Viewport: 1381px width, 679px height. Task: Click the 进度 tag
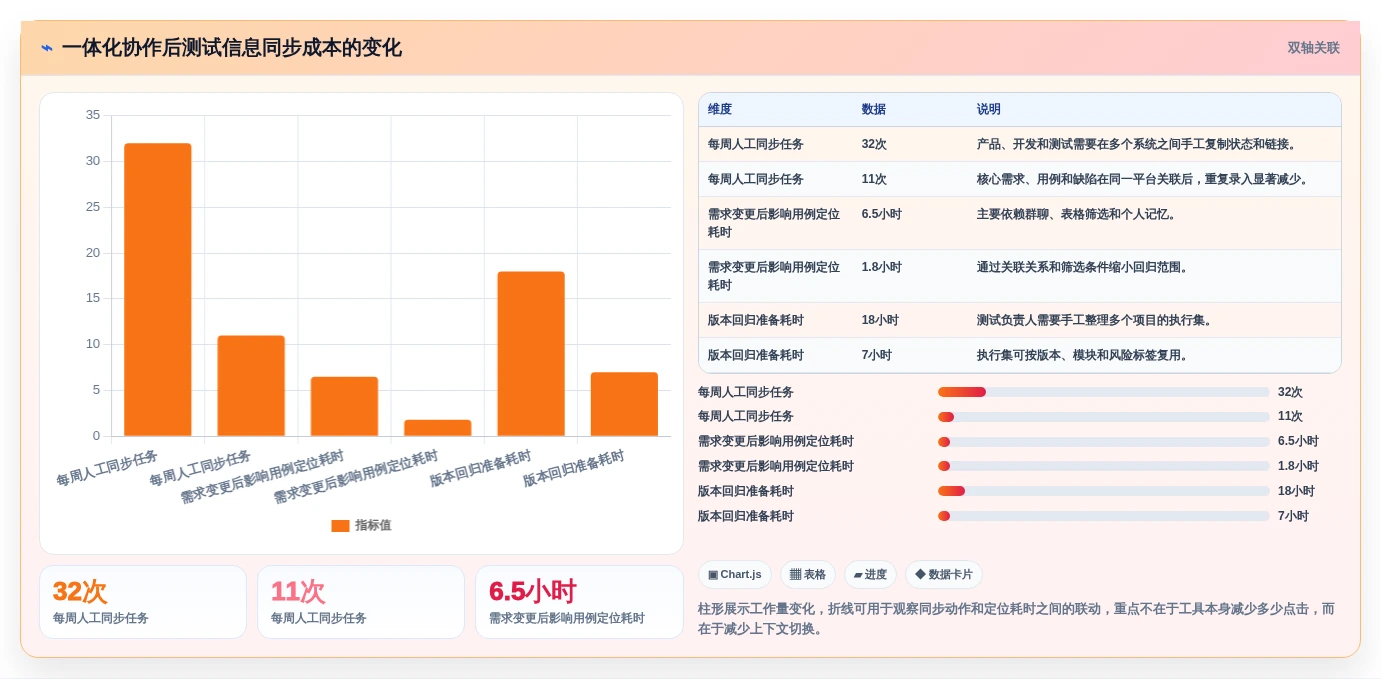point(870,575)
